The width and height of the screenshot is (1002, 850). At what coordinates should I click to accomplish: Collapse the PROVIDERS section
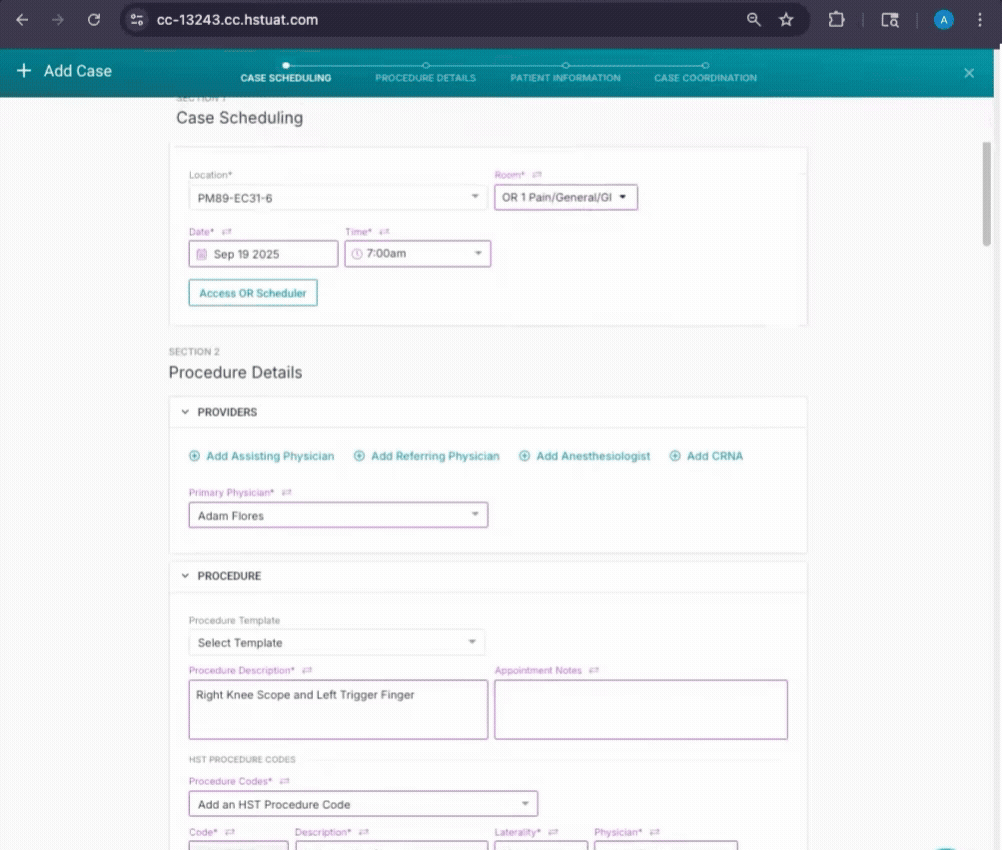(x=185, y=412)
